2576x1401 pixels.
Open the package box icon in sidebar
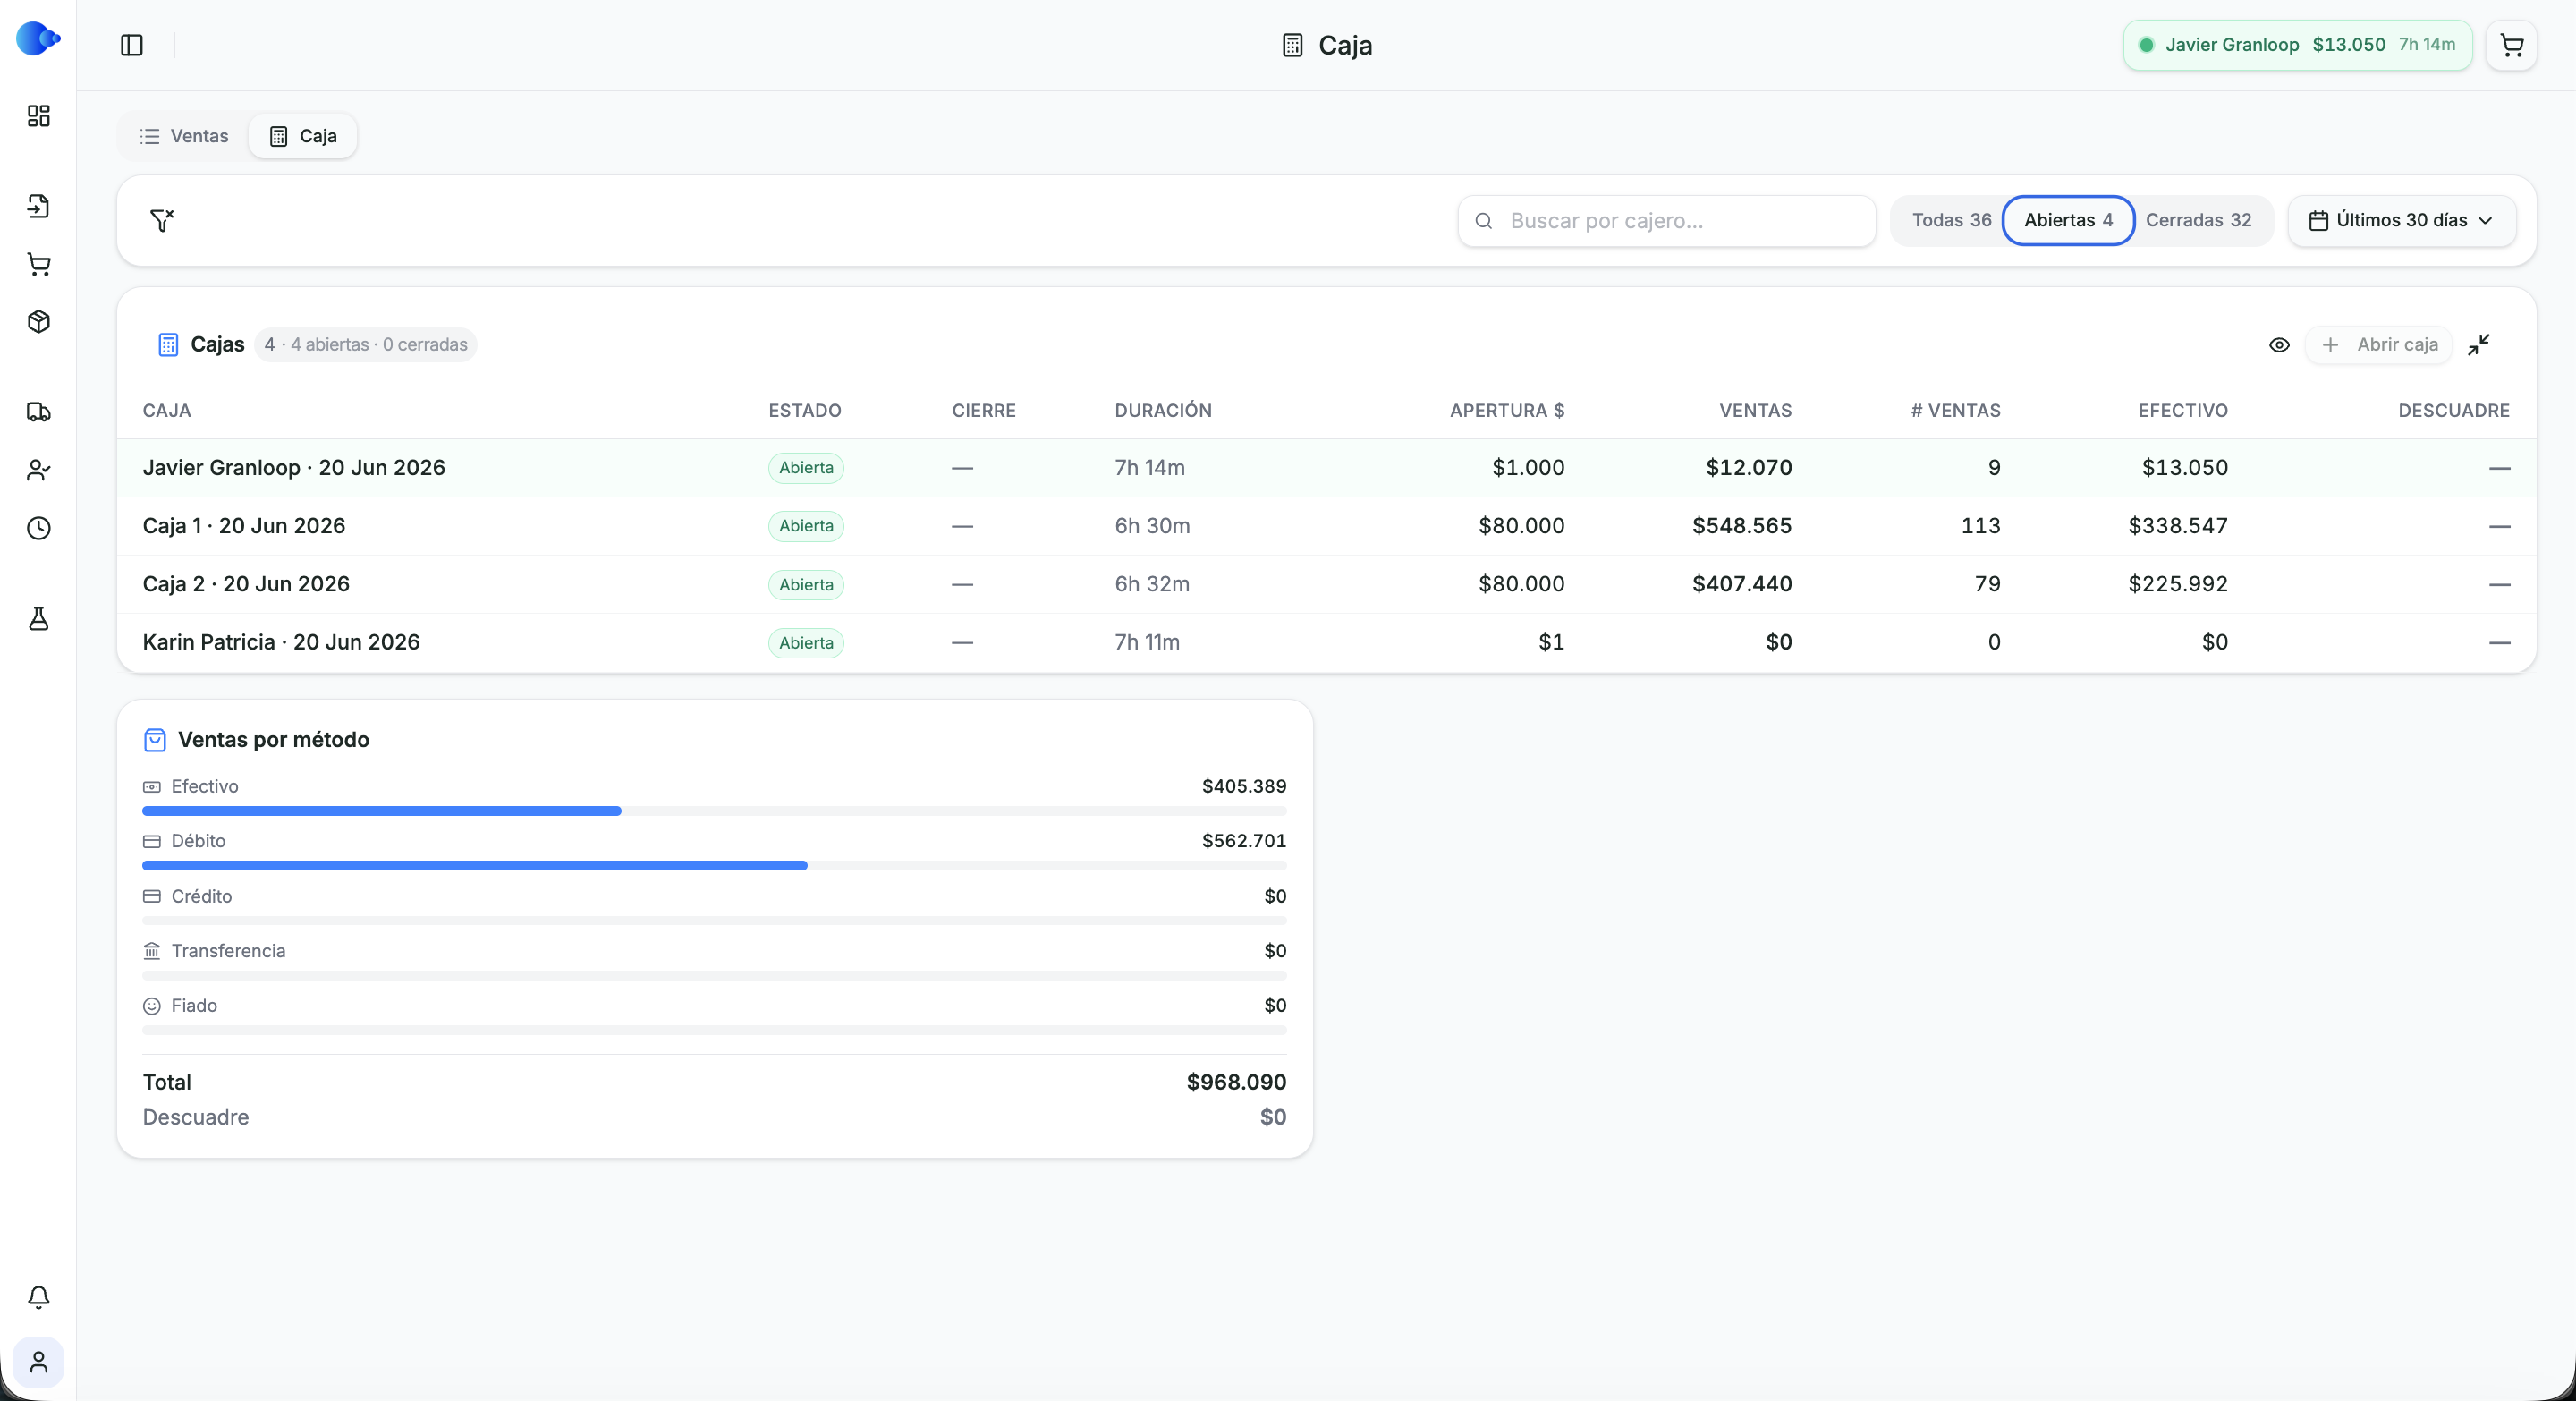(38, 322)
